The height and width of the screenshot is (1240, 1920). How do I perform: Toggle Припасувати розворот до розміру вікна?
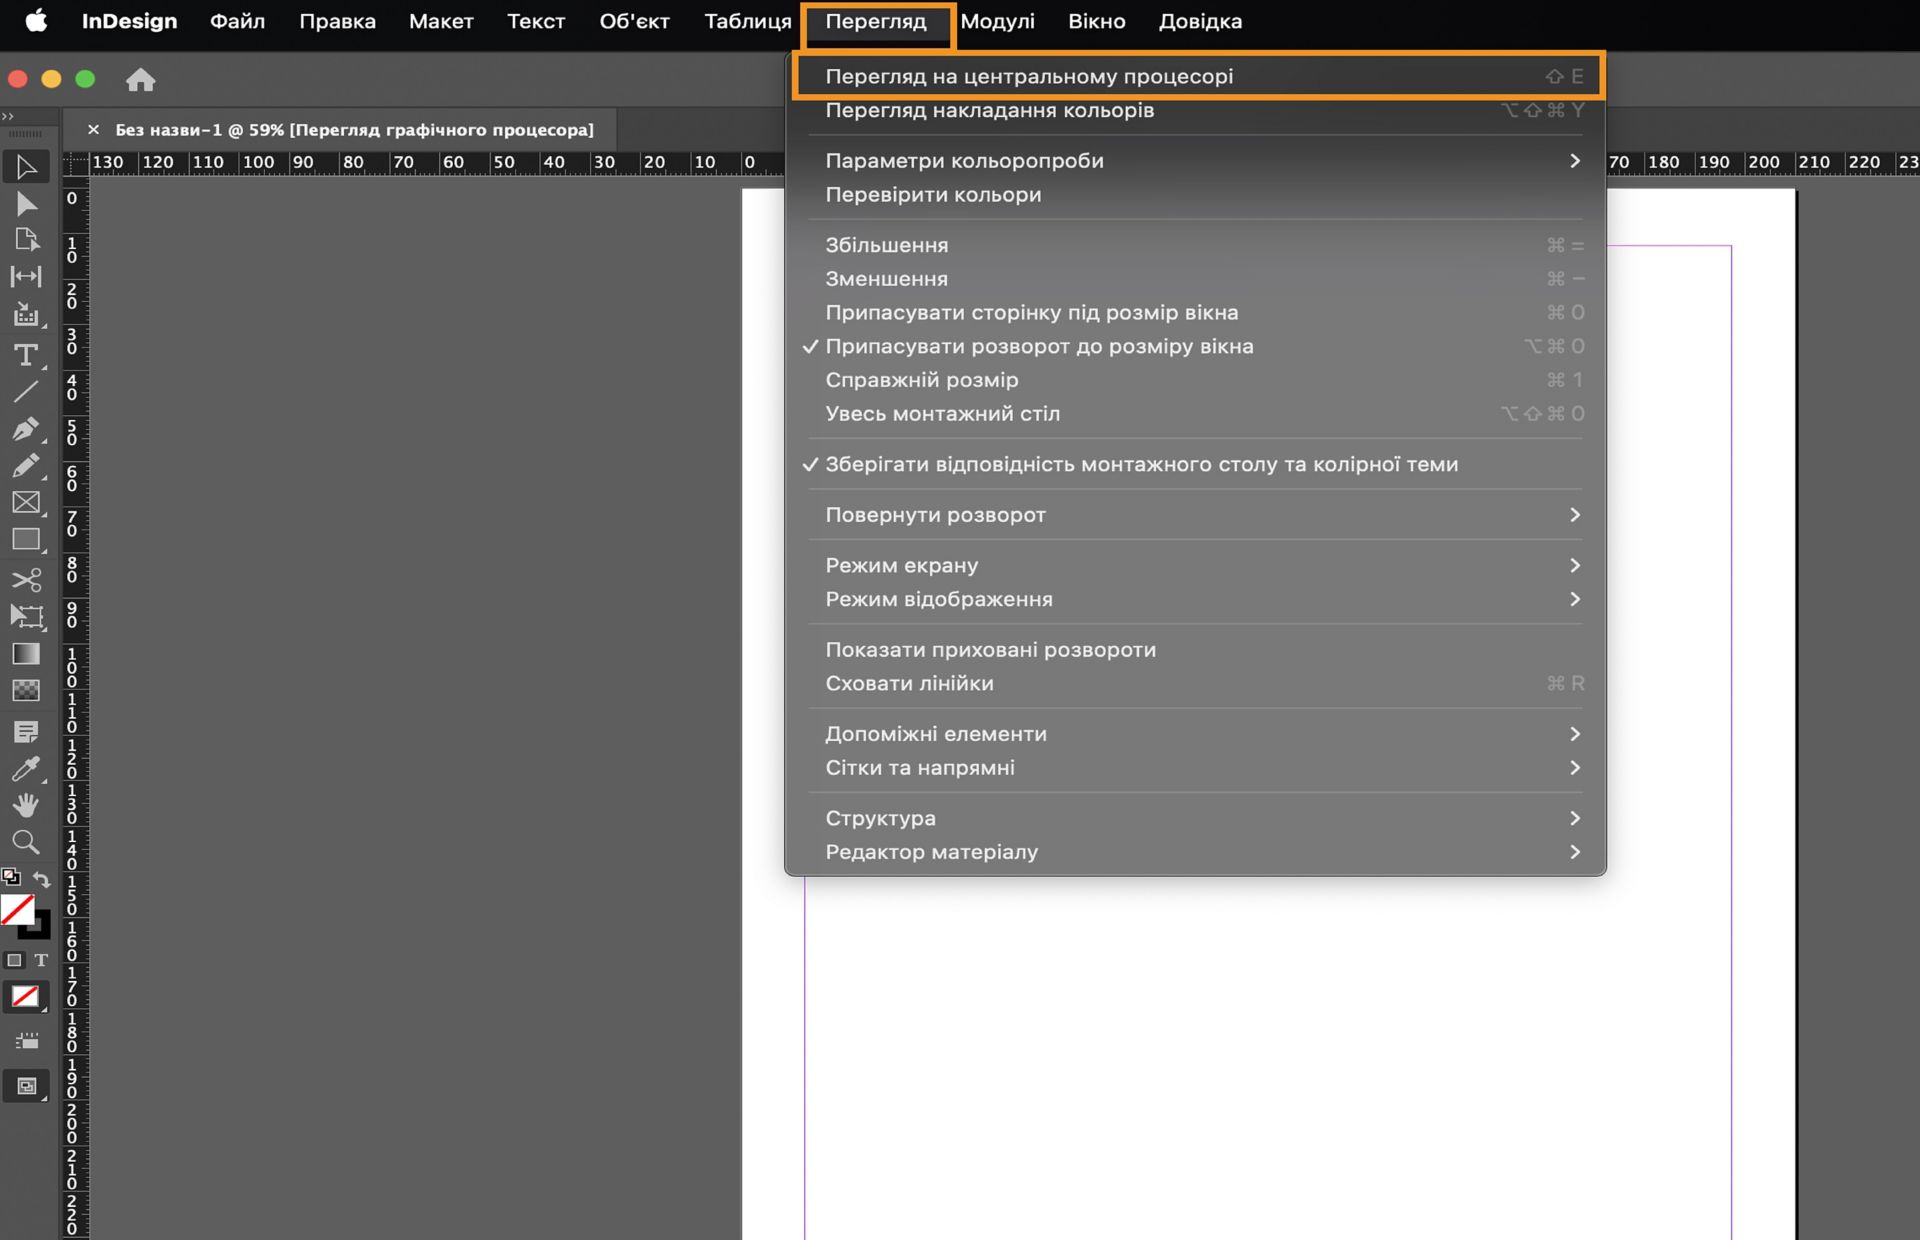pyautogui.click(x=1038, y=346)
